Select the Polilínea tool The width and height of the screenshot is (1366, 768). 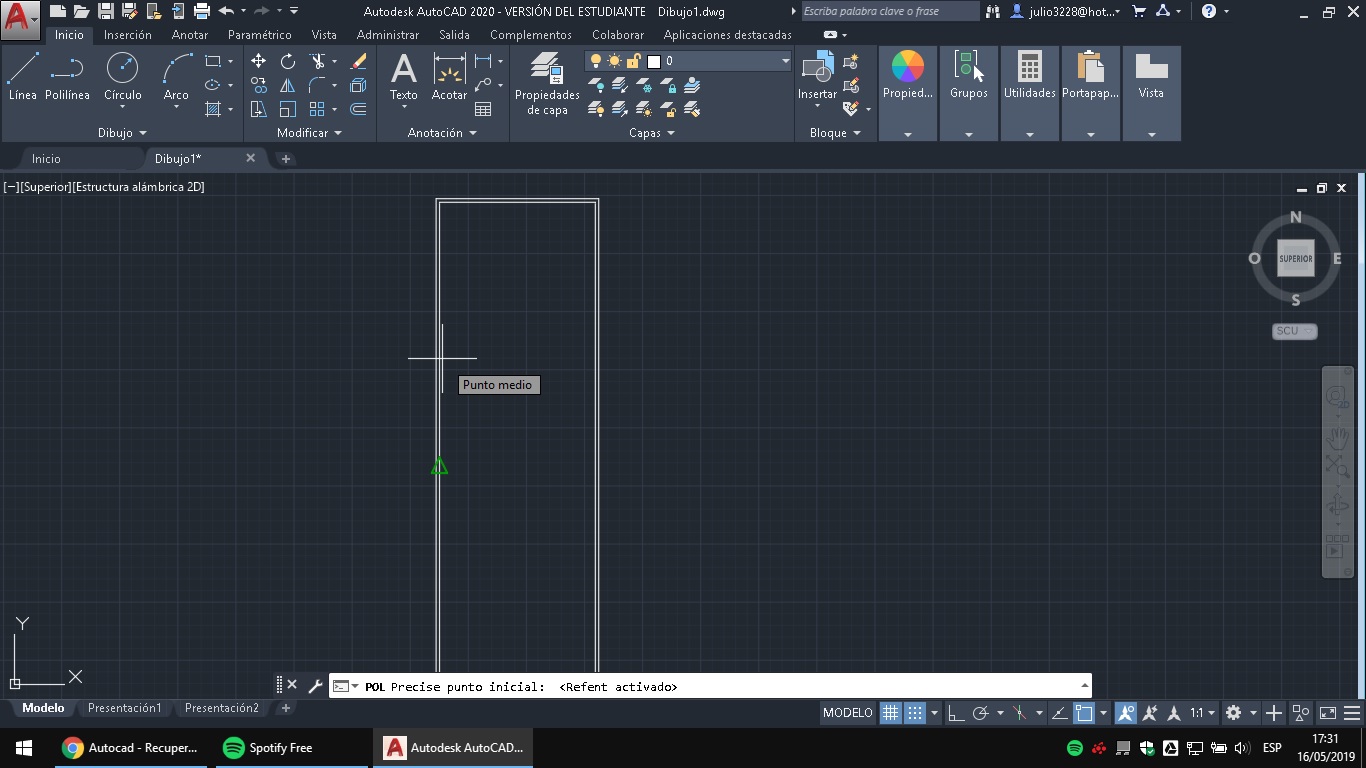pos(67,76)
